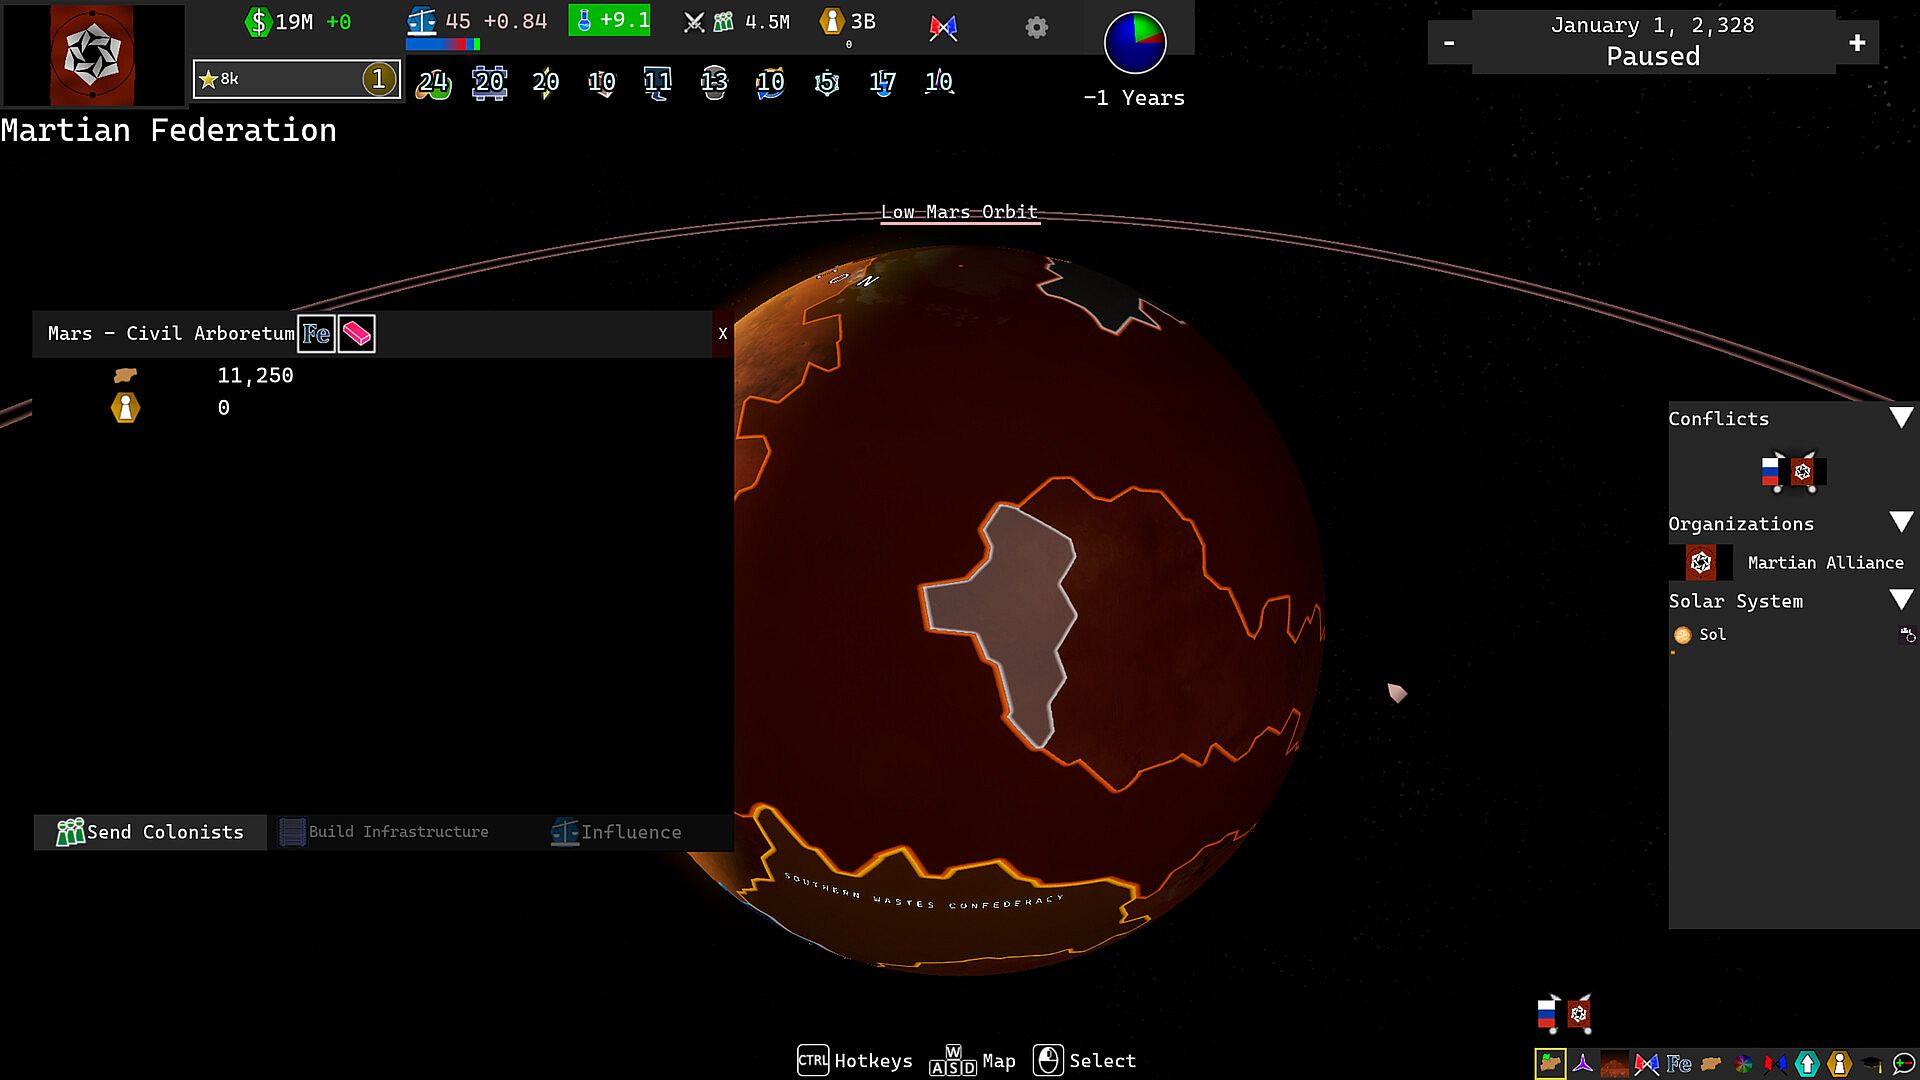Open the Influence tab

tap(617, 832)
